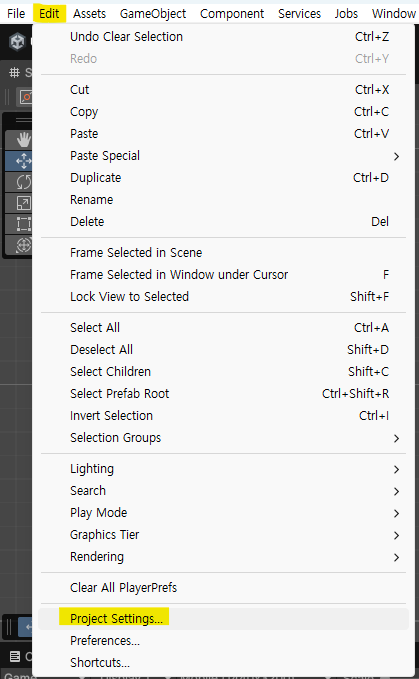Open the Graphics Tier submenu
Viewport: 419px width, 679px height.
pos(223,535)
